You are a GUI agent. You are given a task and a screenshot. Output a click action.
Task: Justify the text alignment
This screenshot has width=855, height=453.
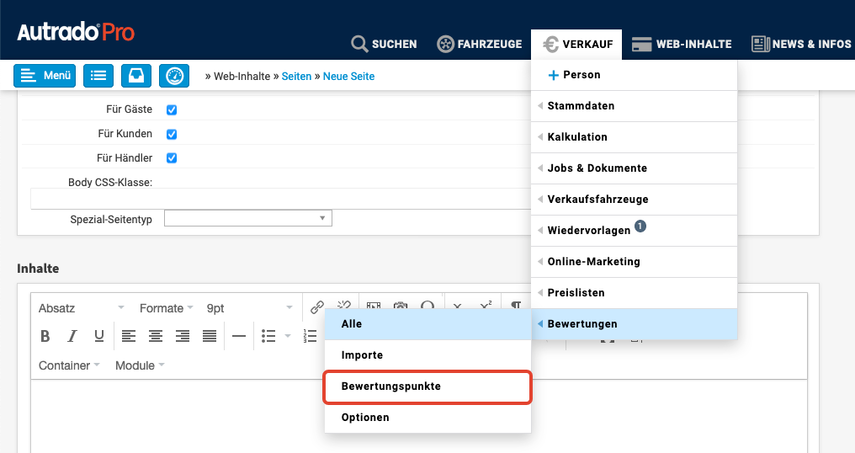[x=209, y=336]
